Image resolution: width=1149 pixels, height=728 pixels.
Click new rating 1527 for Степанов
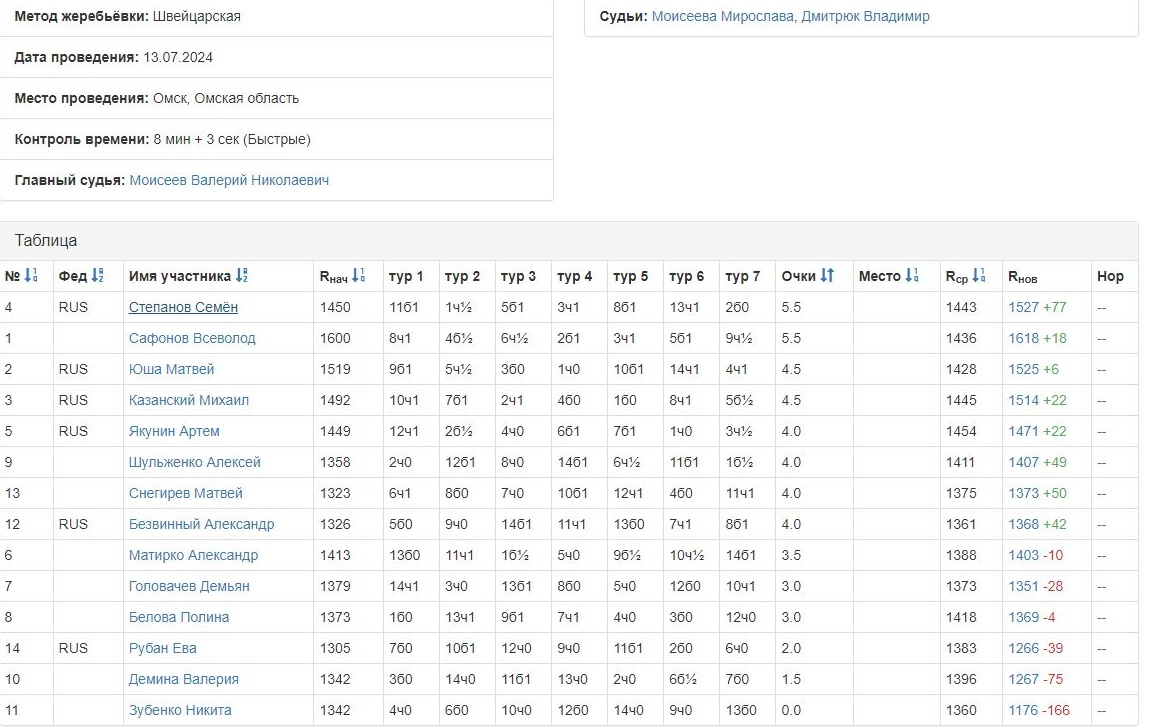coord(1023,307)
